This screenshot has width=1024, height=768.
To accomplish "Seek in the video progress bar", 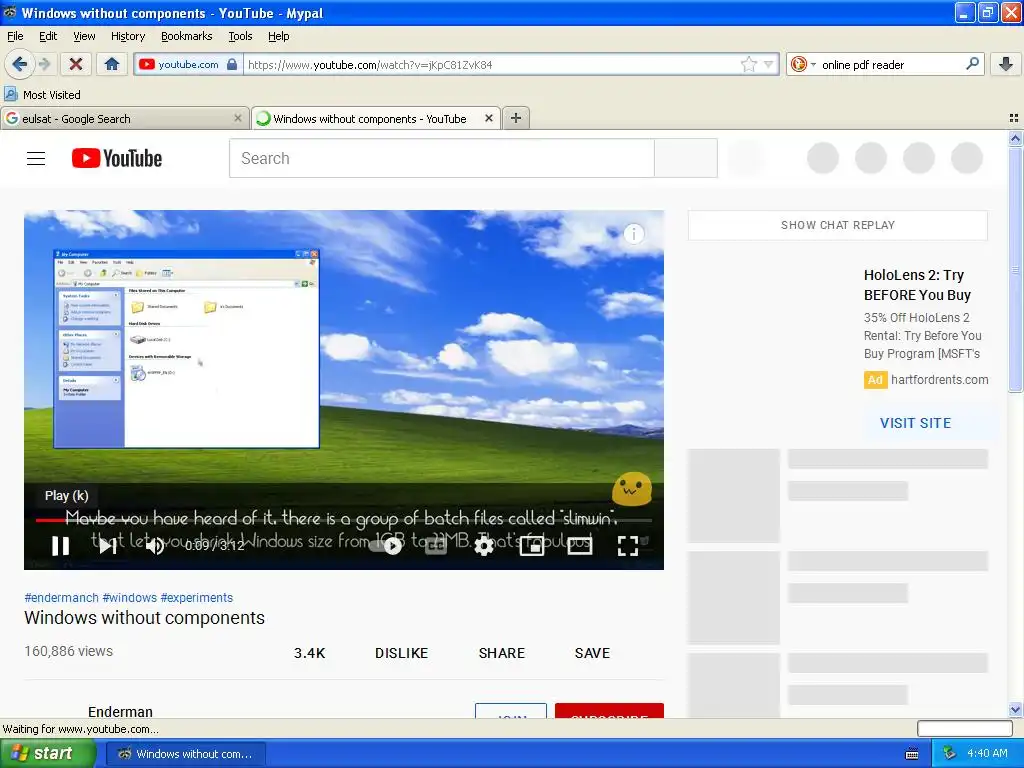I will coord(344,520).
